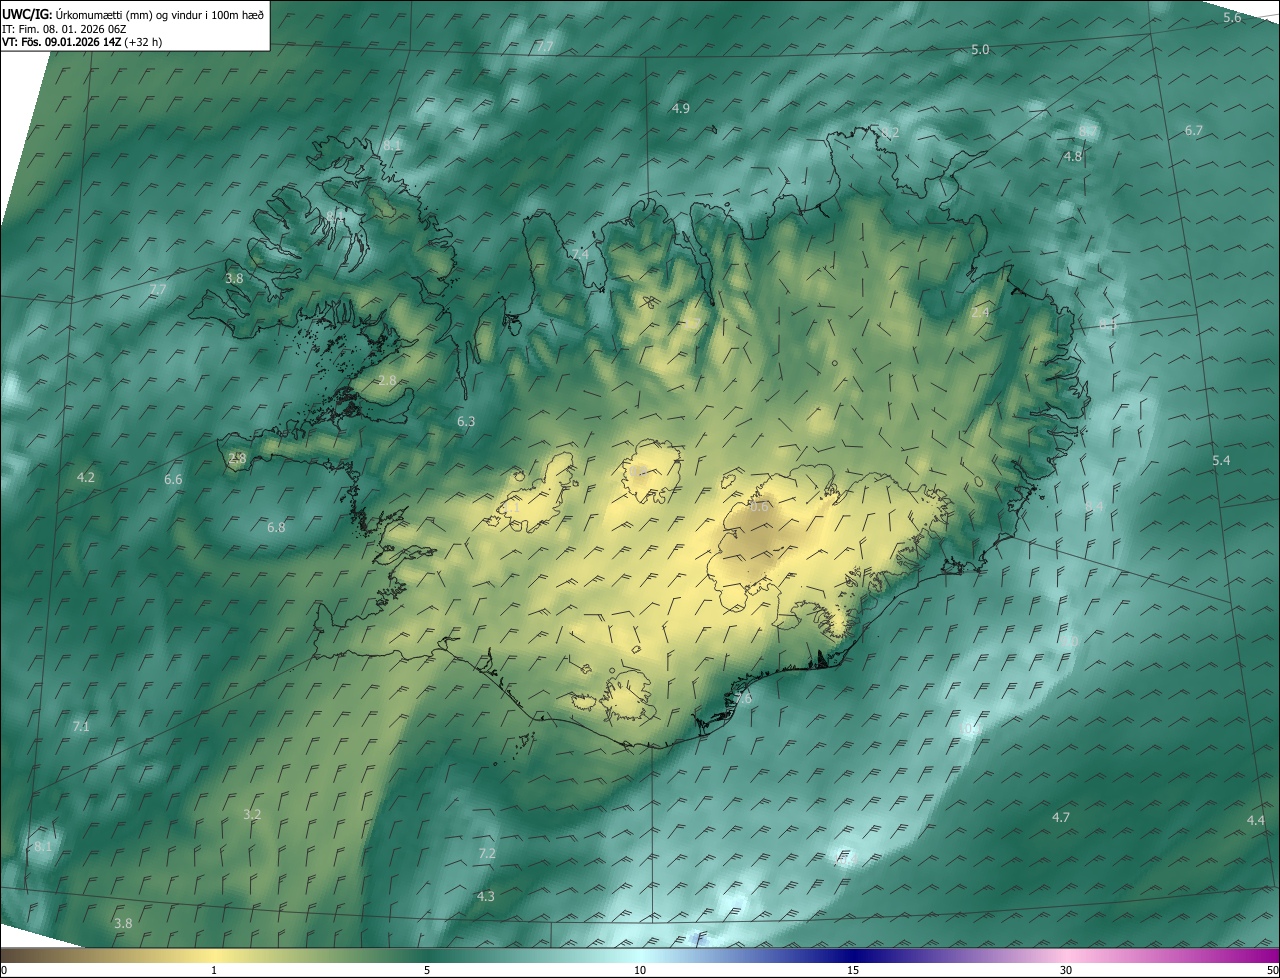Select the 4.4 value label
Image resolution: width=1280 pixels, height=978 pixels.
pyautogui.click(x=1255, y=821)
